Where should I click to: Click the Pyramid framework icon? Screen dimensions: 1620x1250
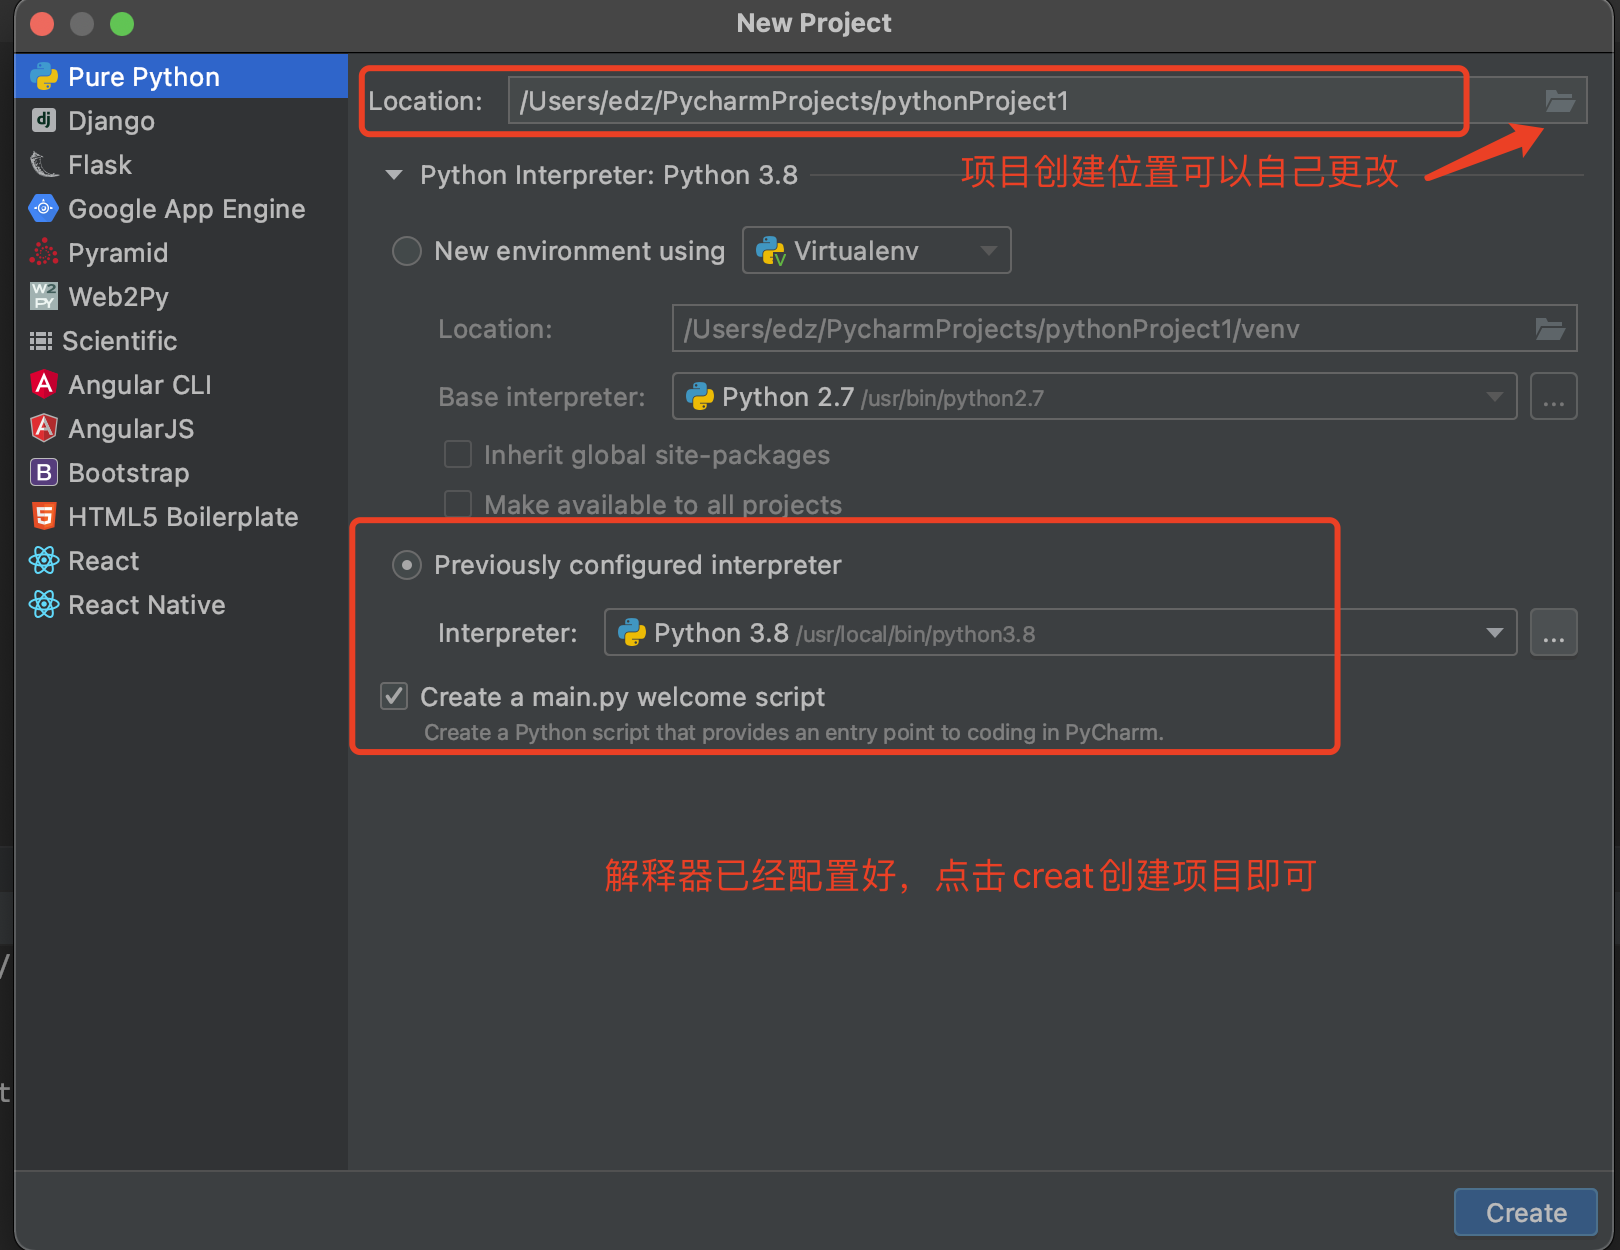pyautogui.click(x=44, y=253)
